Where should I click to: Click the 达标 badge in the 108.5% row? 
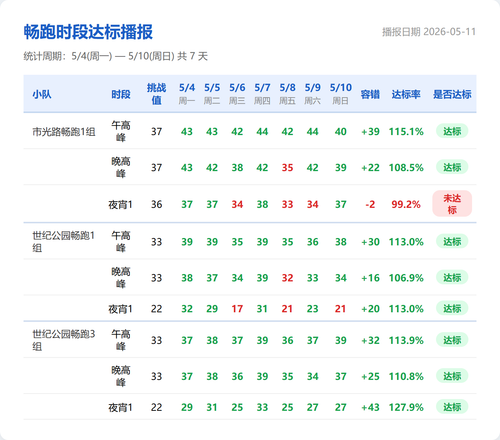click(452, 167)
